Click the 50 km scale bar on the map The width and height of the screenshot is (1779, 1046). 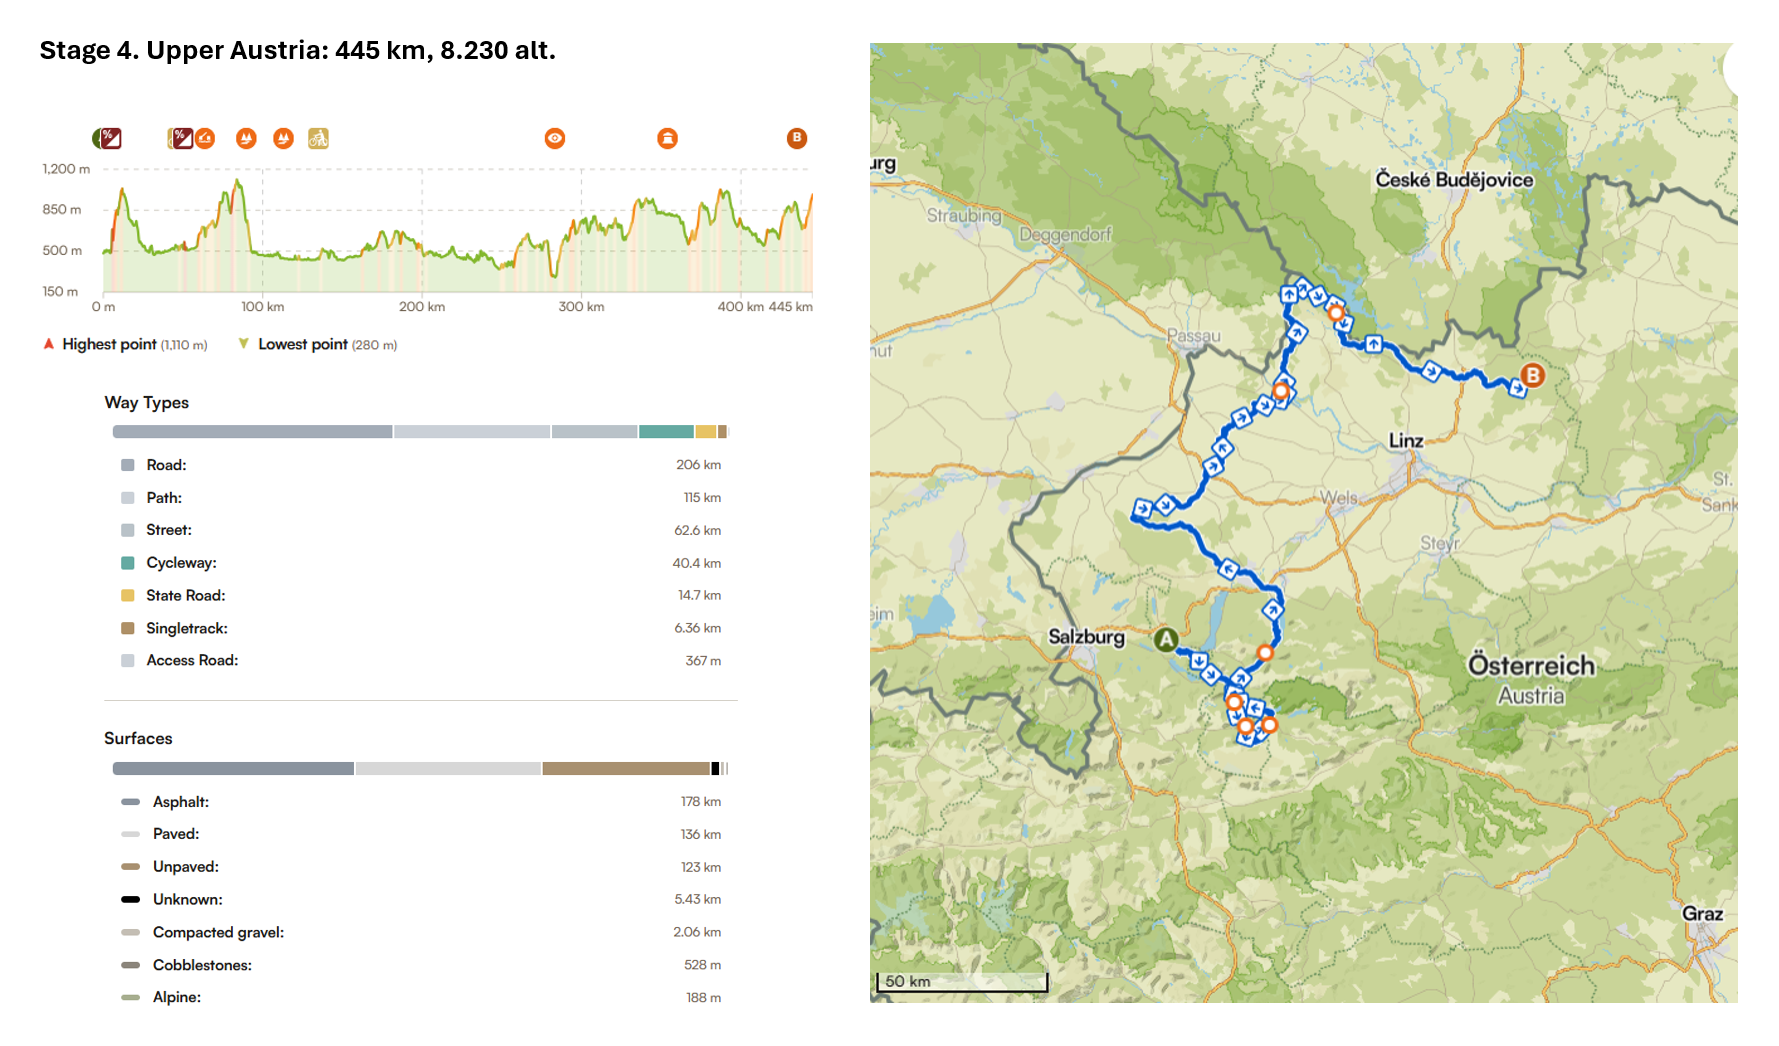pyautogui.click(x=961, y=982)
